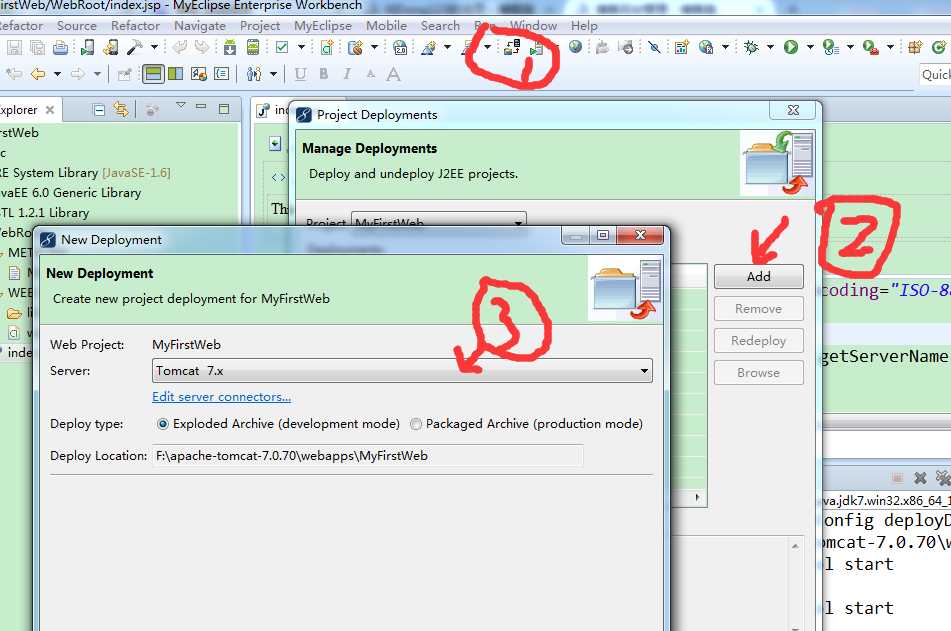Click the Print icon in the toolbar
Image resolution: width=951 pixels, height=631 pixels.
(x=61, y=47)
